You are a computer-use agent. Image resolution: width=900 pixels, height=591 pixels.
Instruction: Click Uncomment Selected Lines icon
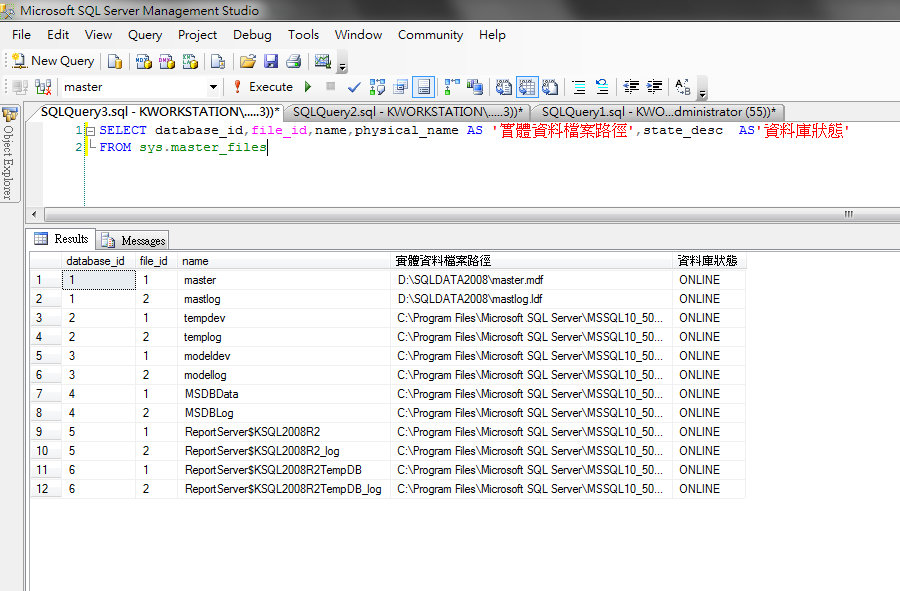tap(602, 87)
